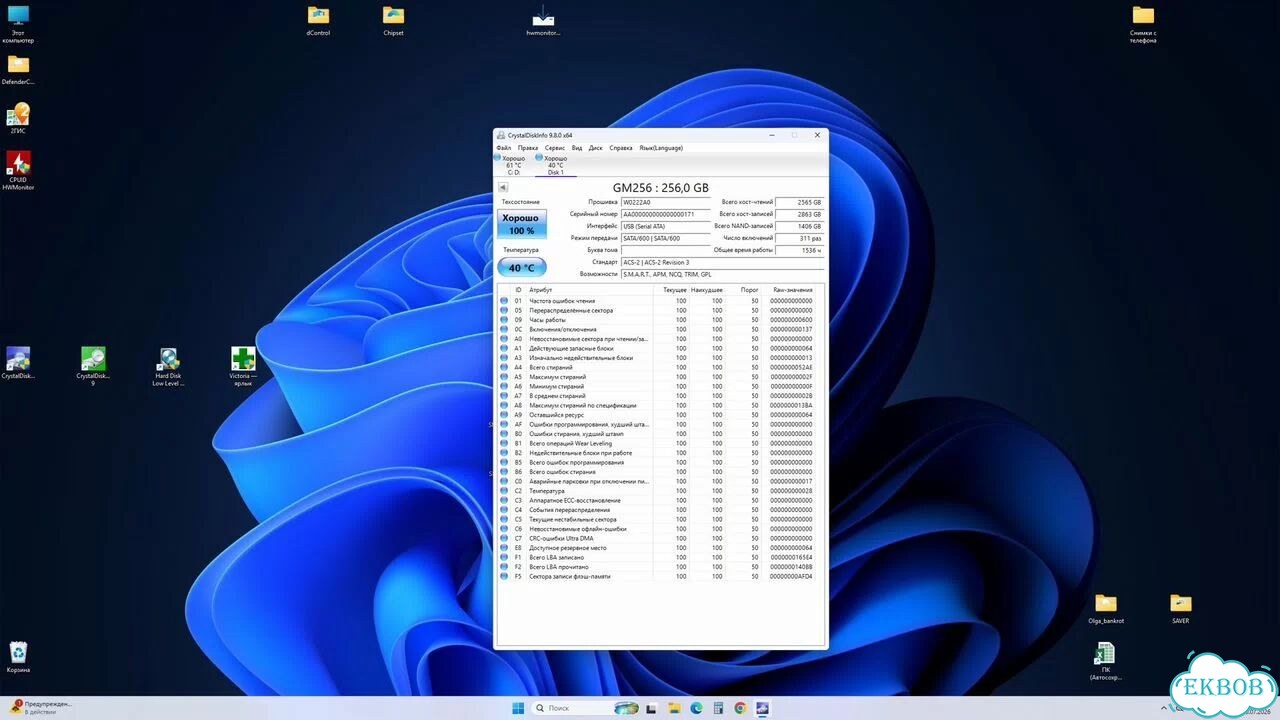Click the USB (Serial ATA) interface field

[665, 226]
